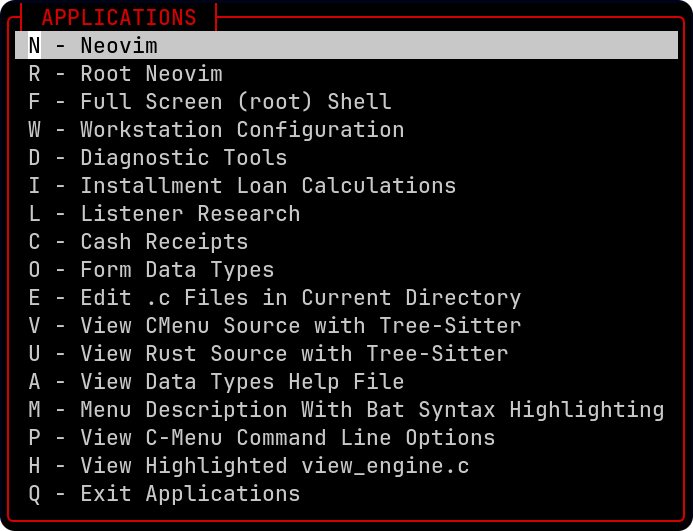The width and height of the screenshot is (693, 531).
Task: Choose Diagnostic Tools
Action: [183, 158]
